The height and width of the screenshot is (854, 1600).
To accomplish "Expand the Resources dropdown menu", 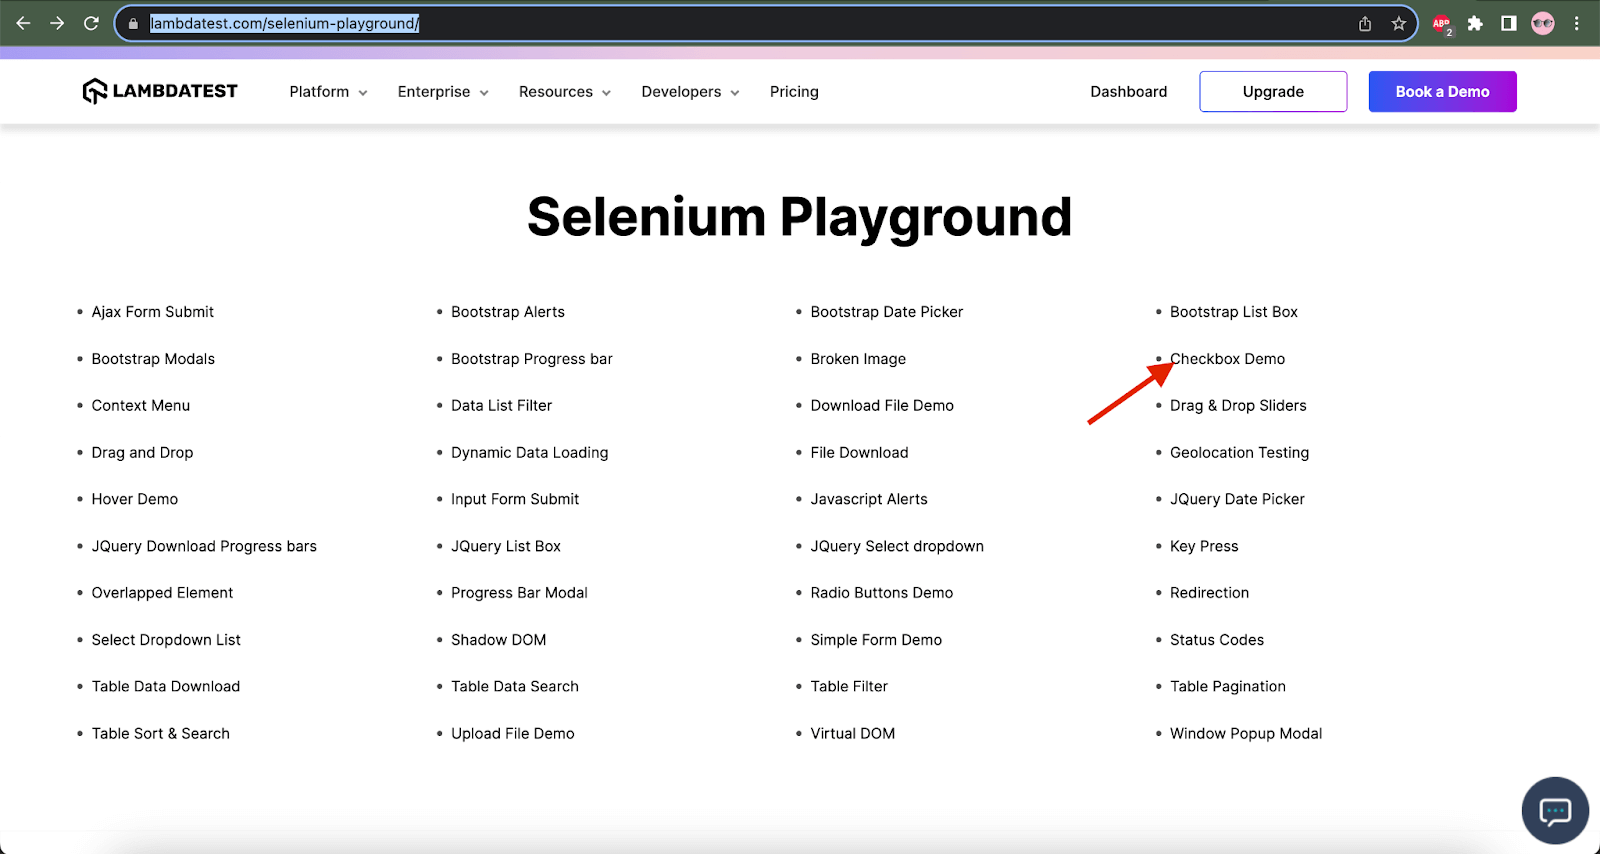I will coord(564,92).
